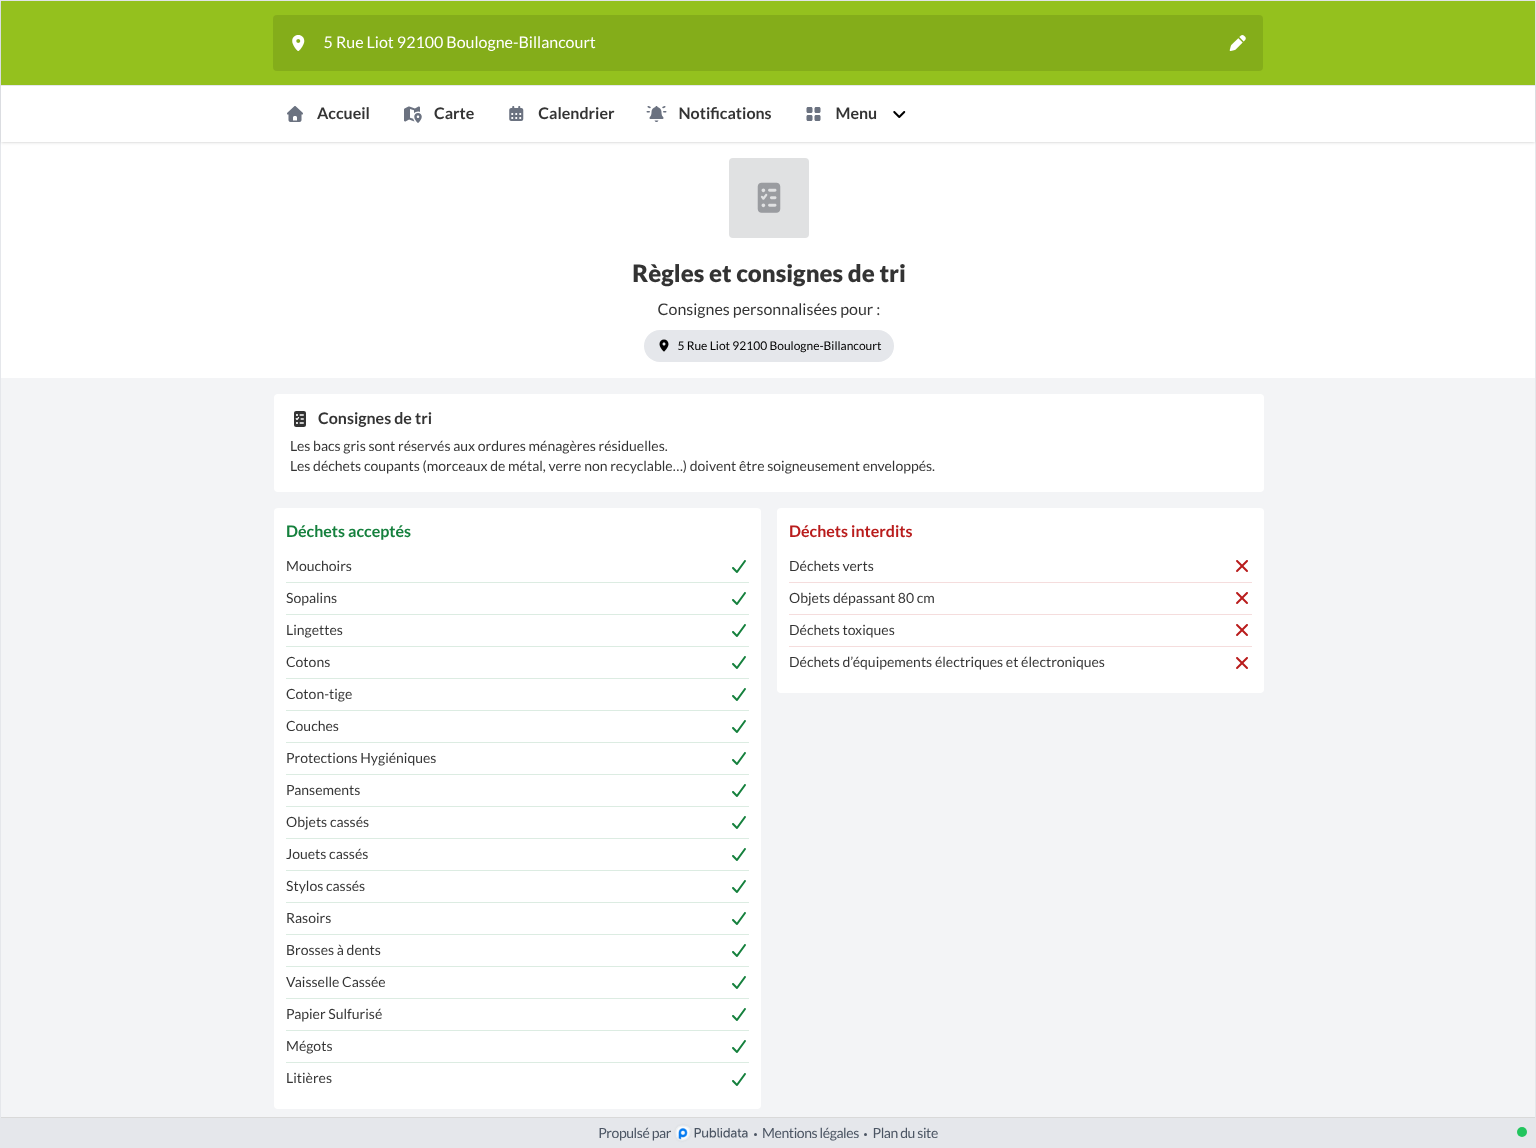Click the Calendrier calendar icon

pyautogui.click(x=516, y=114)
